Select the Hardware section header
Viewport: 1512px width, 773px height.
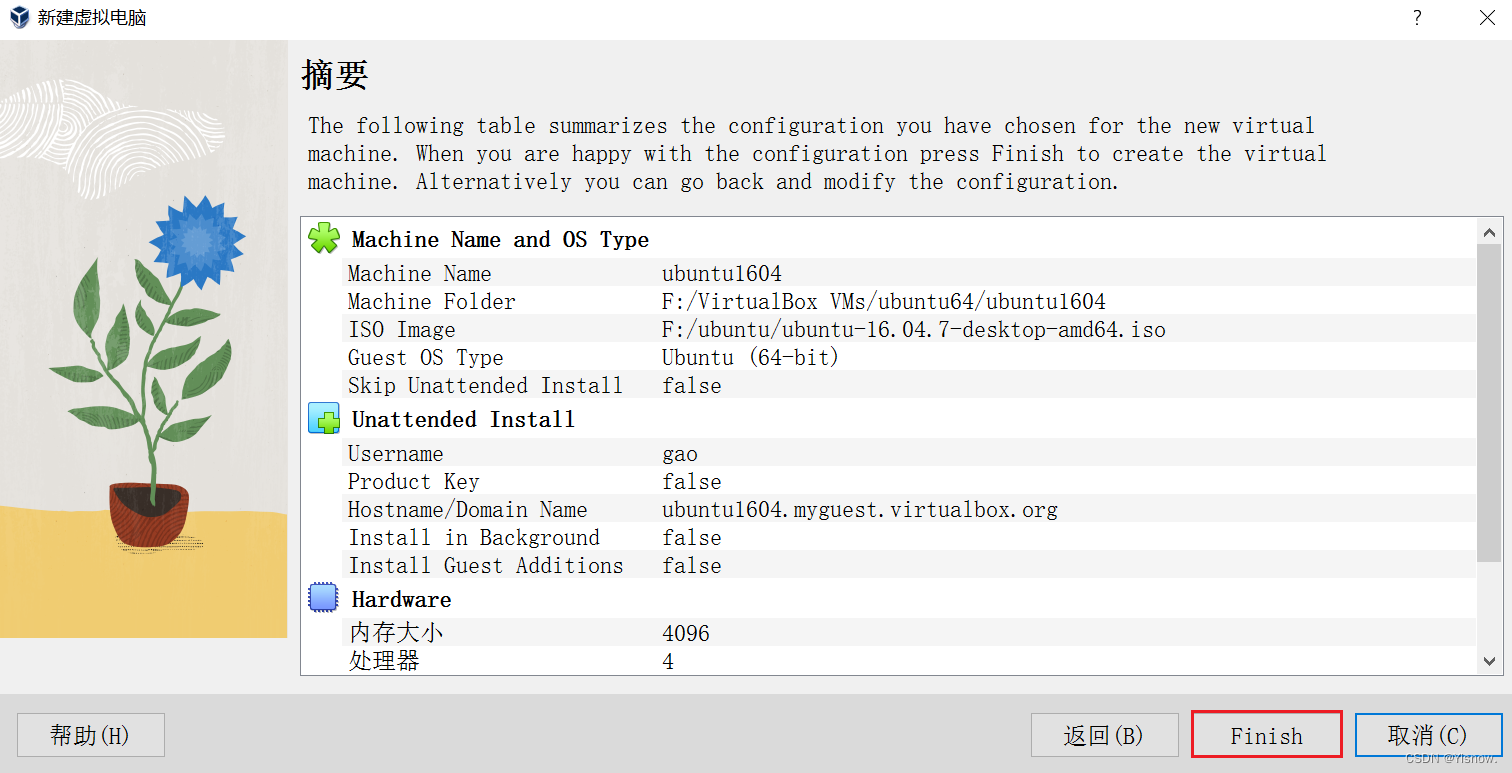click(x=401, y=600)
